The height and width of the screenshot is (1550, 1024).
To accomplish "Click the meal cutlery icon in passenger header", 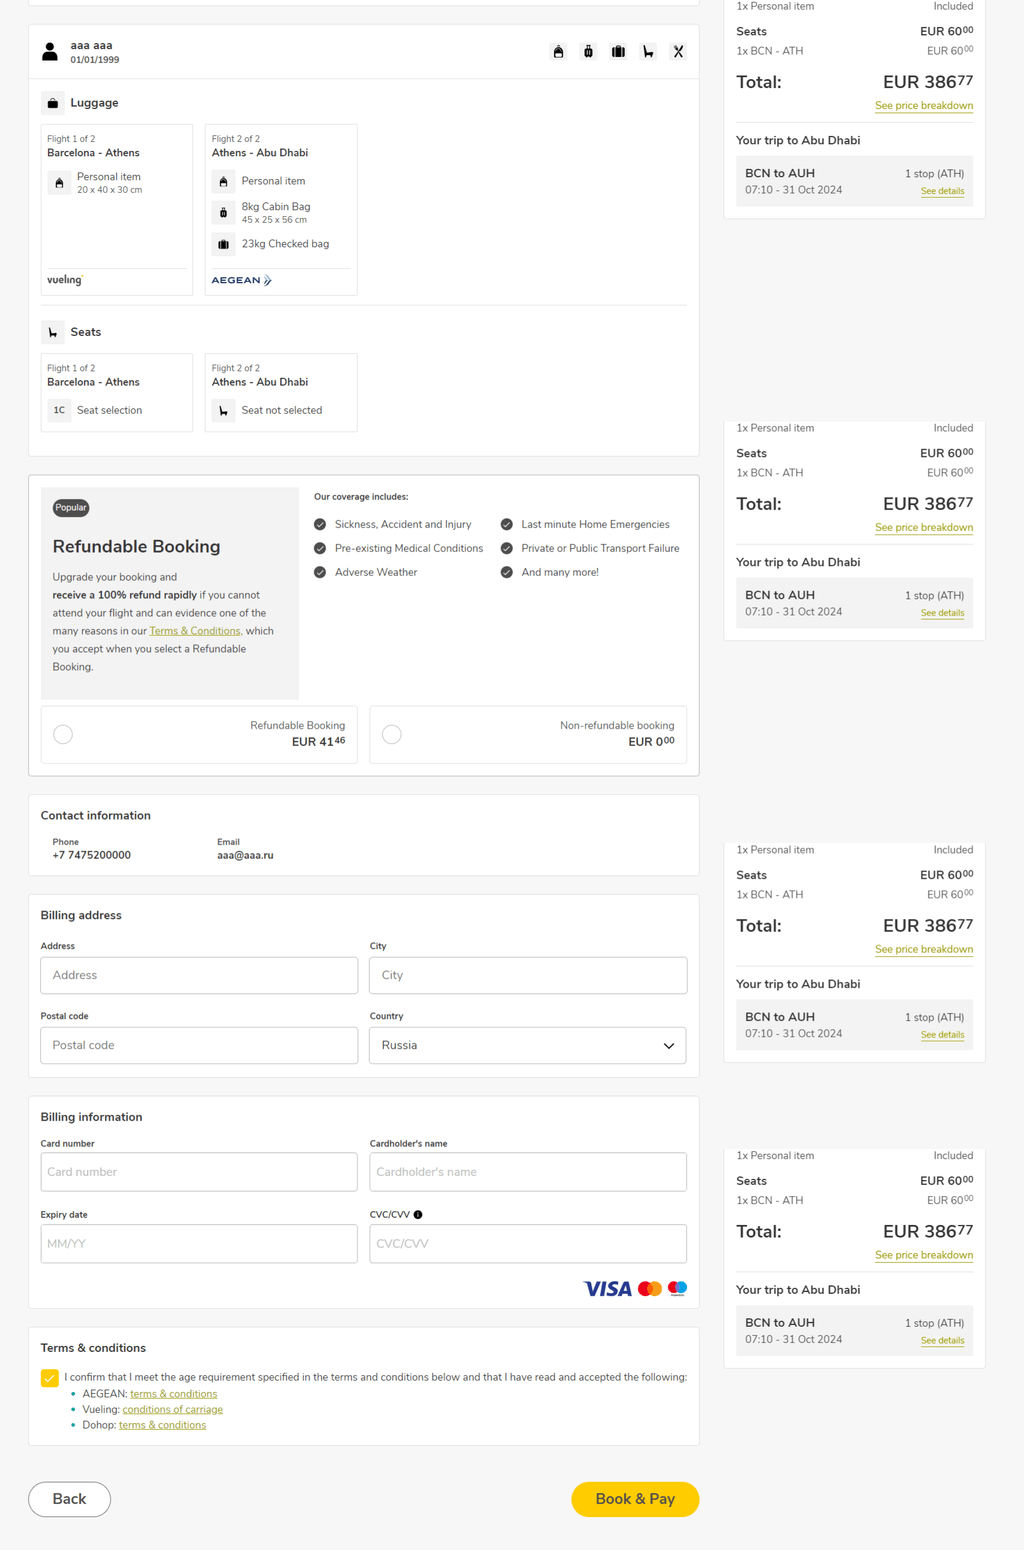I will coord(678,52).
